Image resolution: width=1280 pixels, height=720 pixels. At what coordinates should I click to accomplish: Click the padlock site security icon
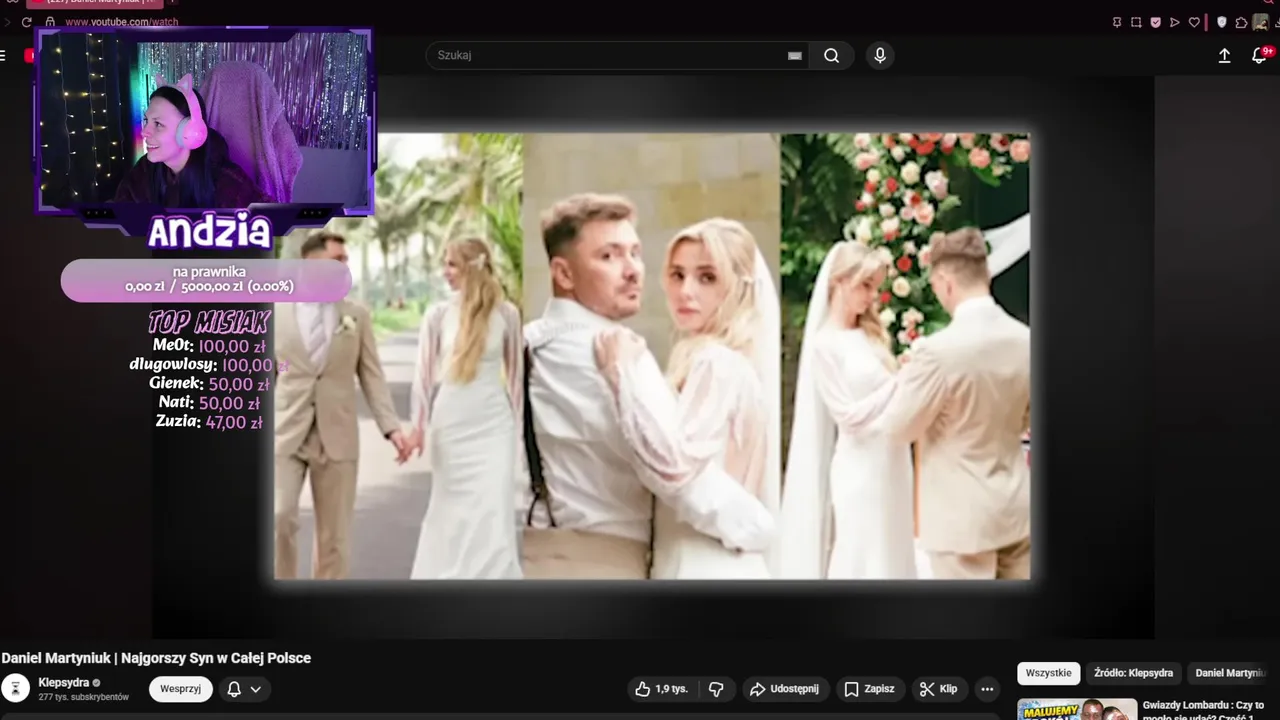(x=49, y=22)
